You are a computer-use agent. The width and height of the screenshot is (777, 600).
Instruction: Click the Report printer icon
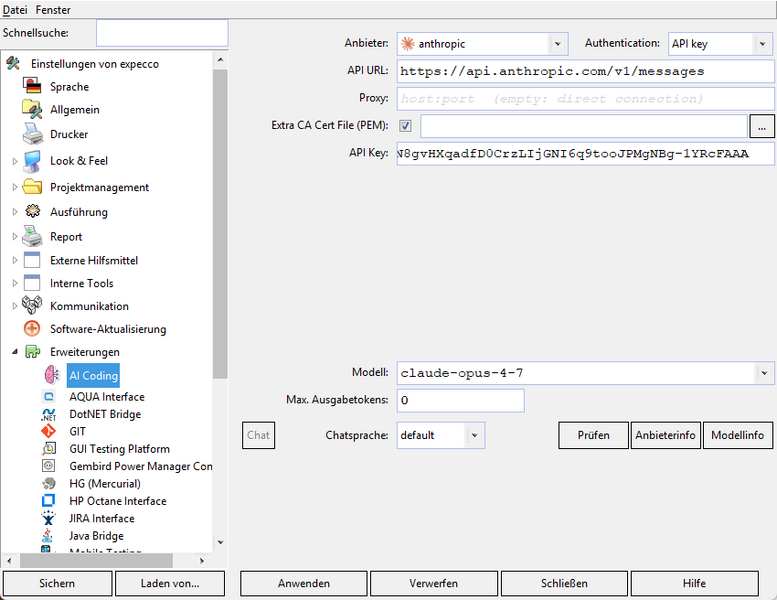[32, 236]
